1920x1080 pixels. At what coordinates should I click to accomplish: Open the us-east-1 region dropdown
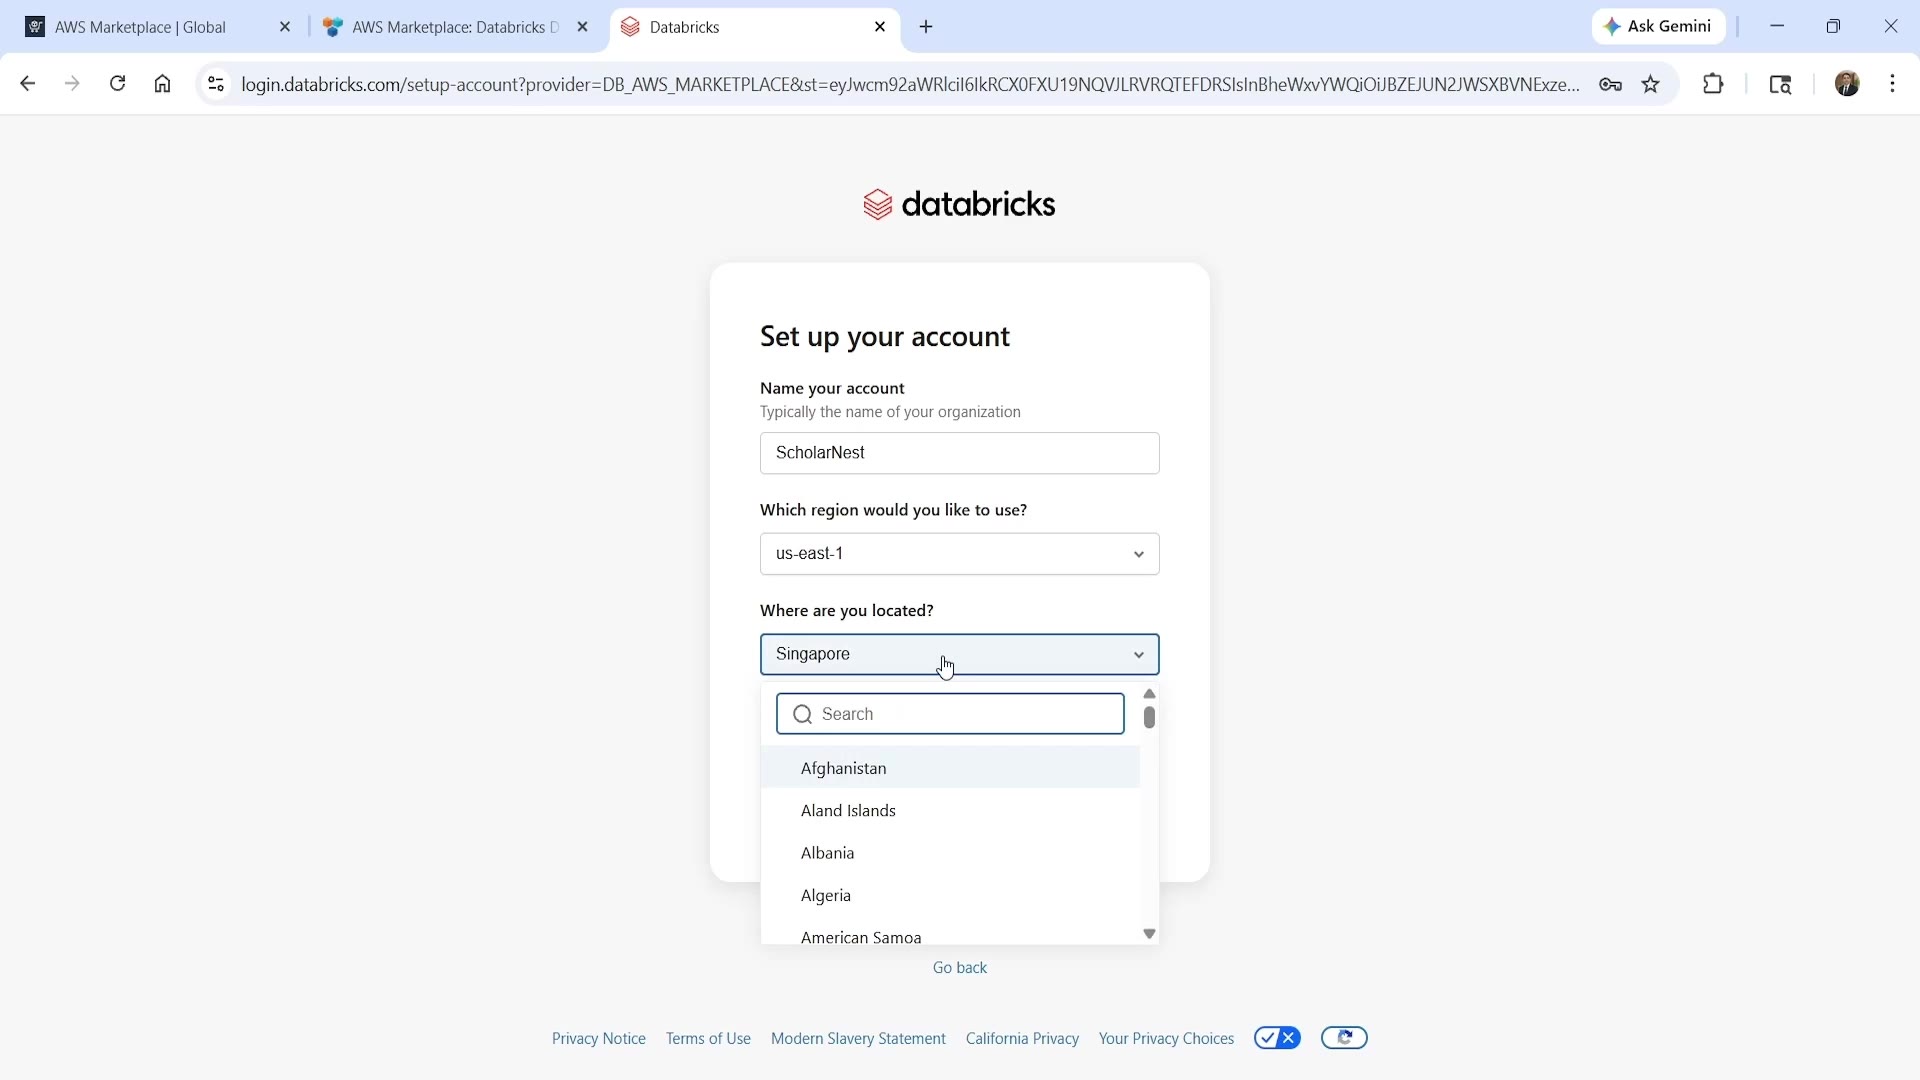pos(960,554)
